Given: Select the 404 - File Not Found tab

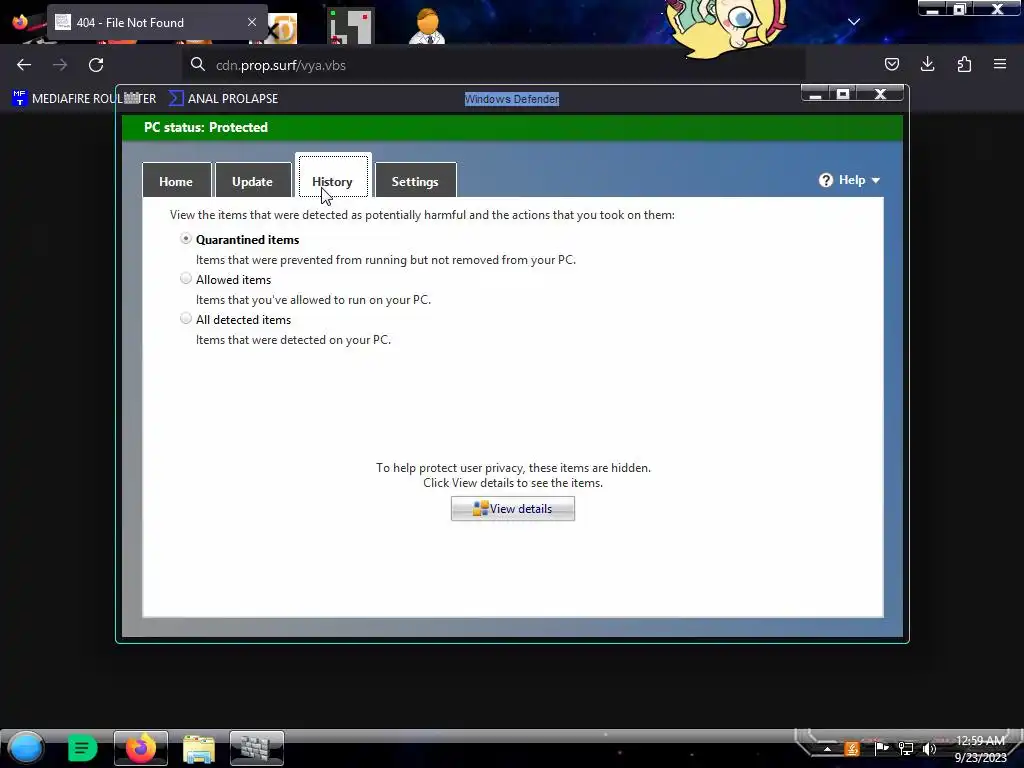Looking at the screenshot, I should [157, 23].
